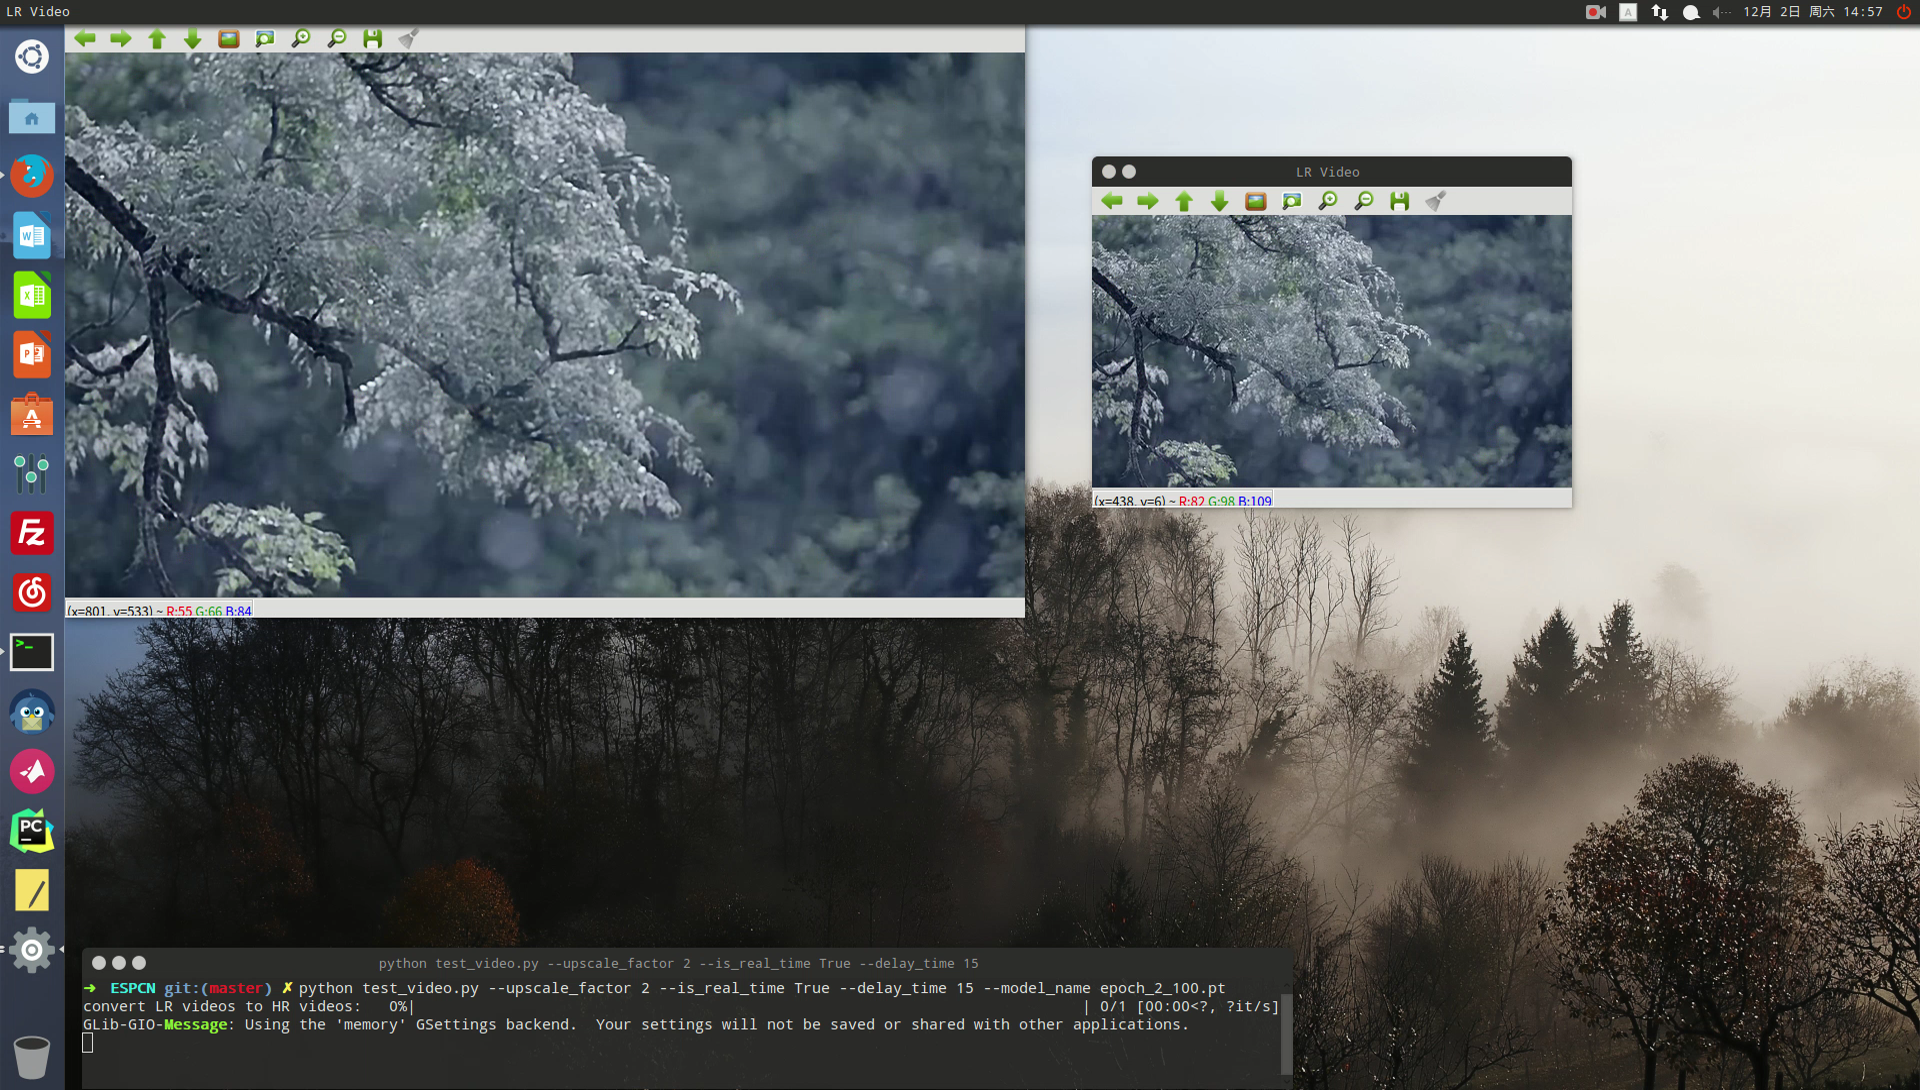Launch PyCharm from the launcher
Image resolution: width=1920 pixels, height=1090 pixels.
[31, 831]
